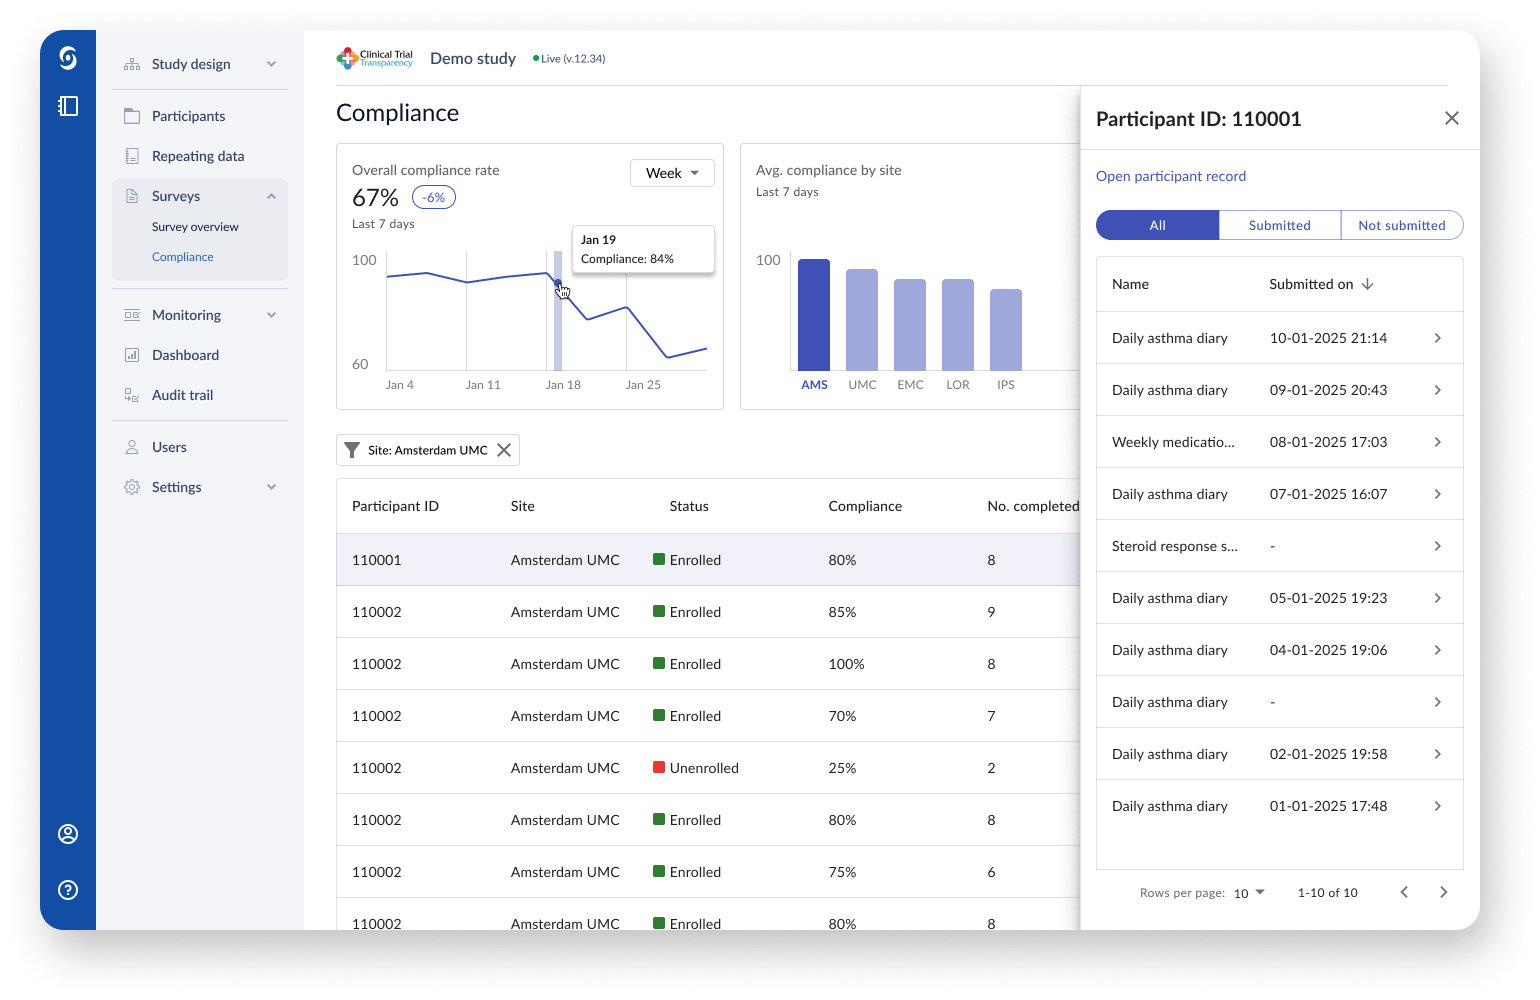1540x1000 pixels.
Task: Open Daily asthma diary 09-01-2025 20:43 entry
Action: [x=1280, y=390]
